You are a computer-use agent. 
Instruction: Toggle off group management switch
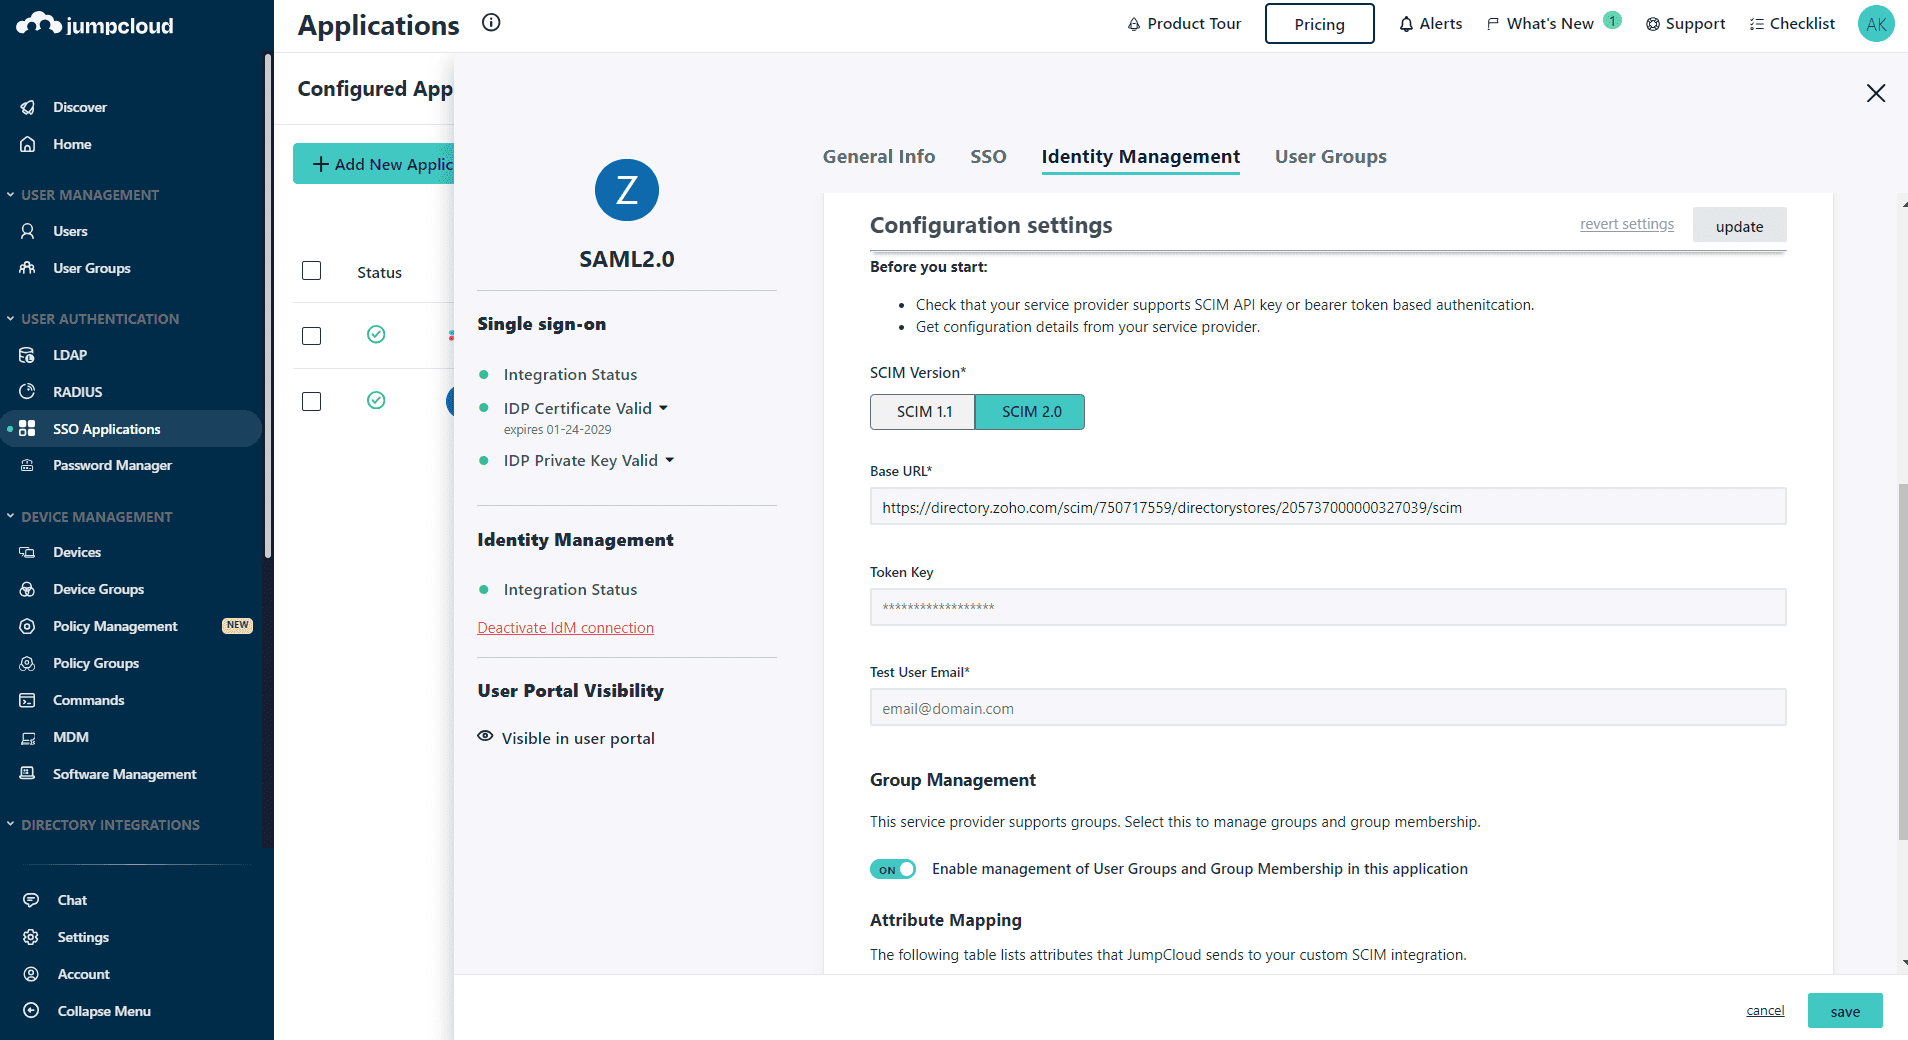pyautogui.click(x=893, y=869)
